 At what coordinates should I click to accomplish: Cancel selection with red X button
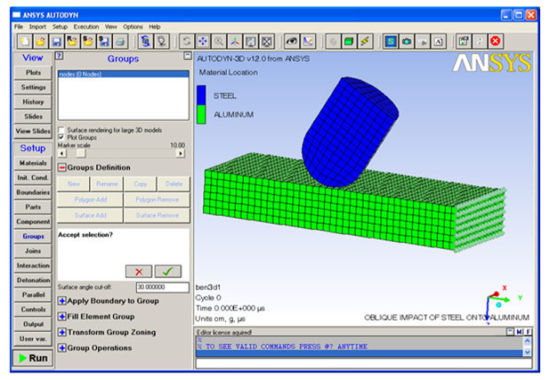click(139, 271)
